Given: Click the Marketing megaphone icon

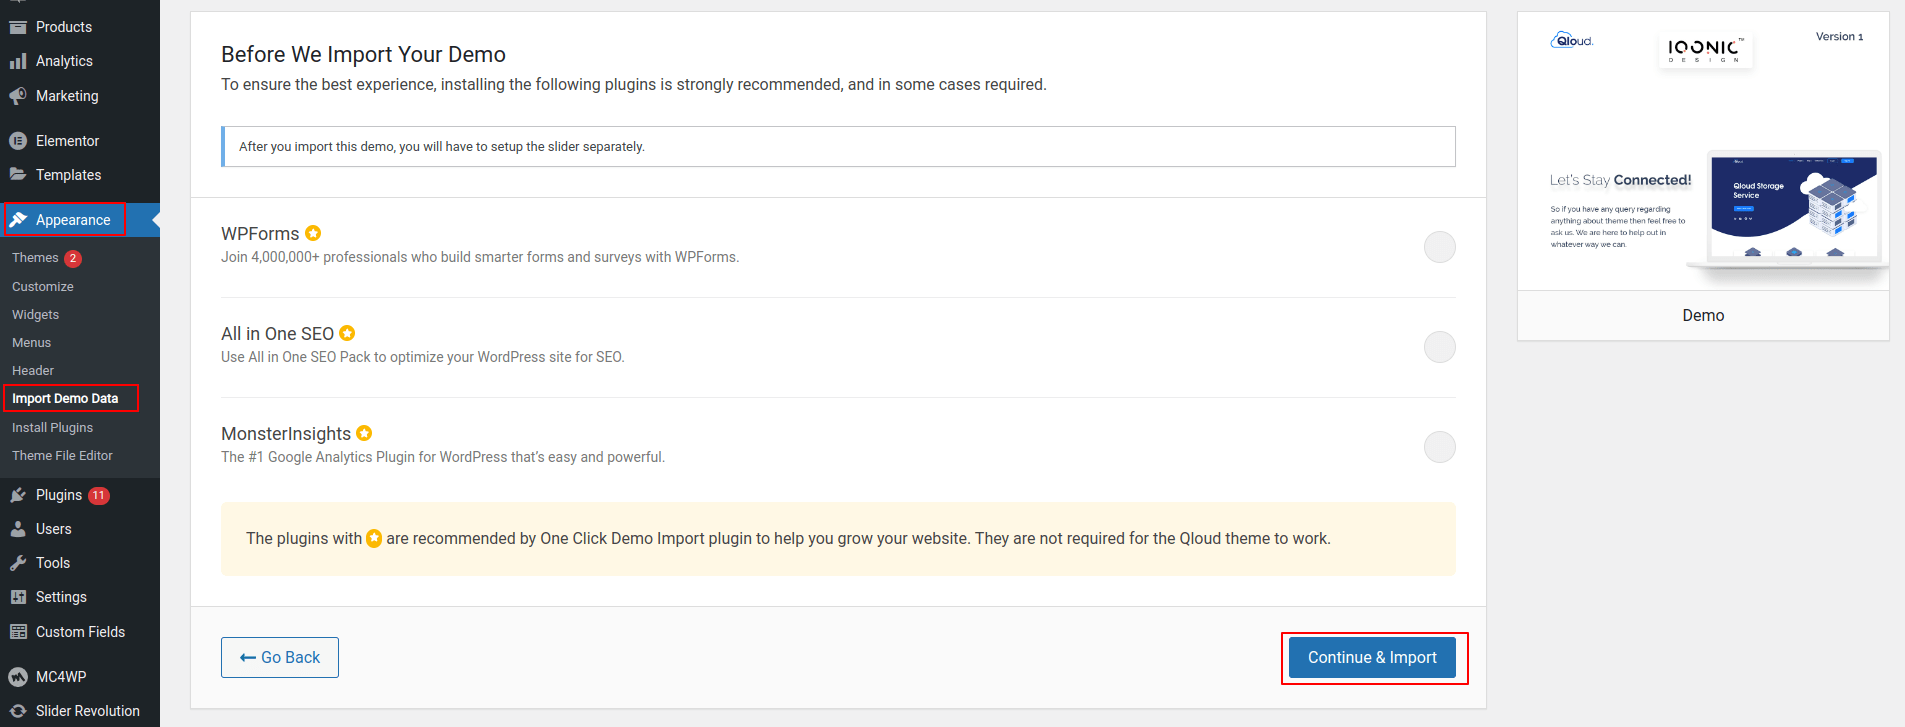Looking at the screenshot, I should [x=18, y=96].
